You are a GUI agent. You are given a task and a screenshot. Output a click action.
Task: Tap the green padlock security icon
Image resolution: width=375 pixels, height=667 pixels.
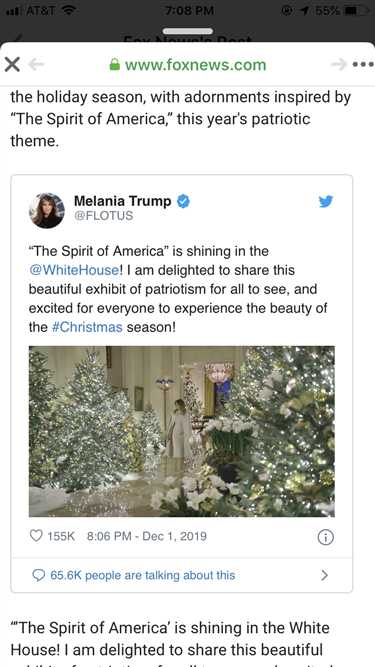tap(114, 64)
